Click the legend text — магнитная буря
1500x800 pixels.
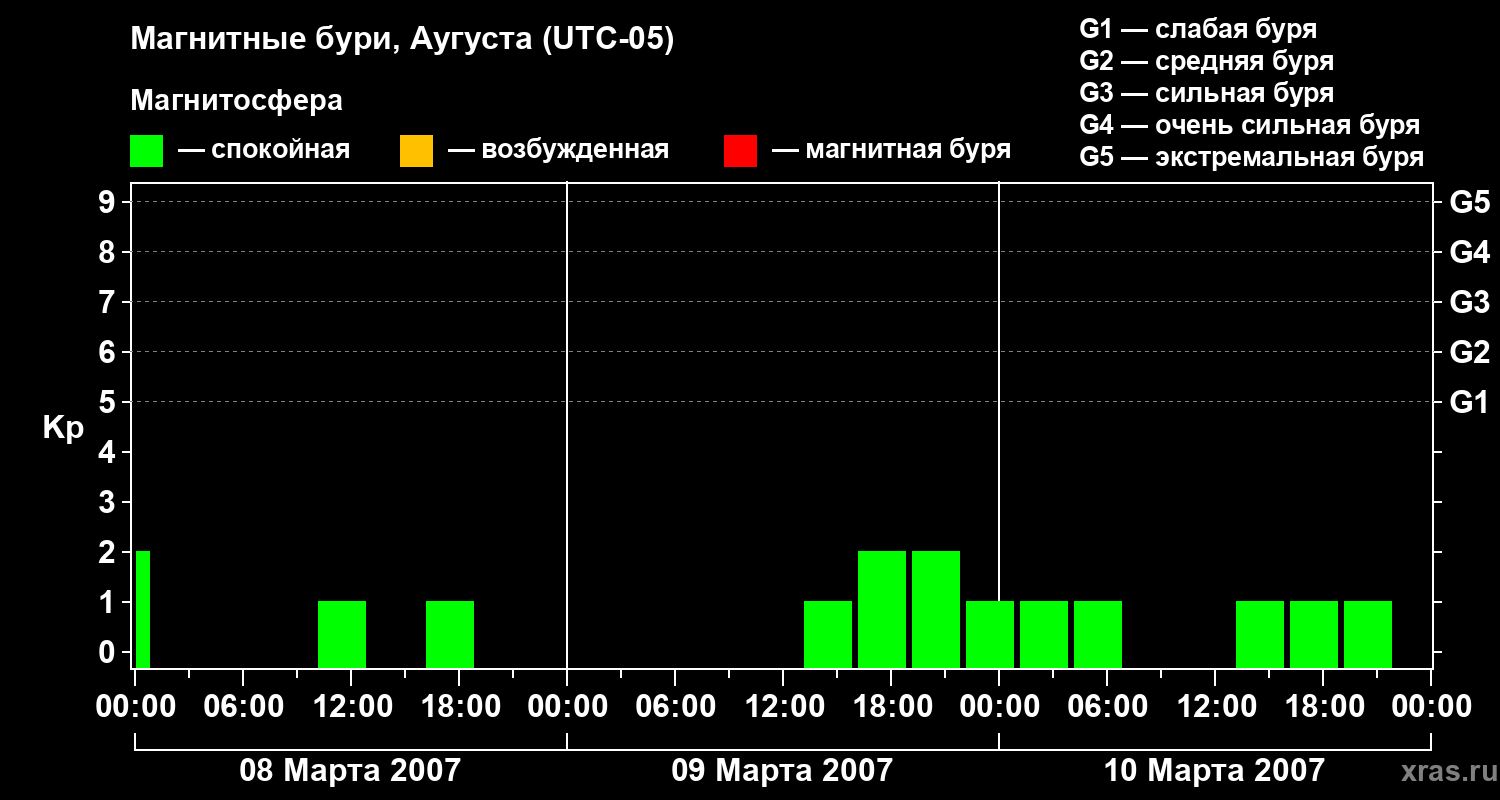coord(891,150)
